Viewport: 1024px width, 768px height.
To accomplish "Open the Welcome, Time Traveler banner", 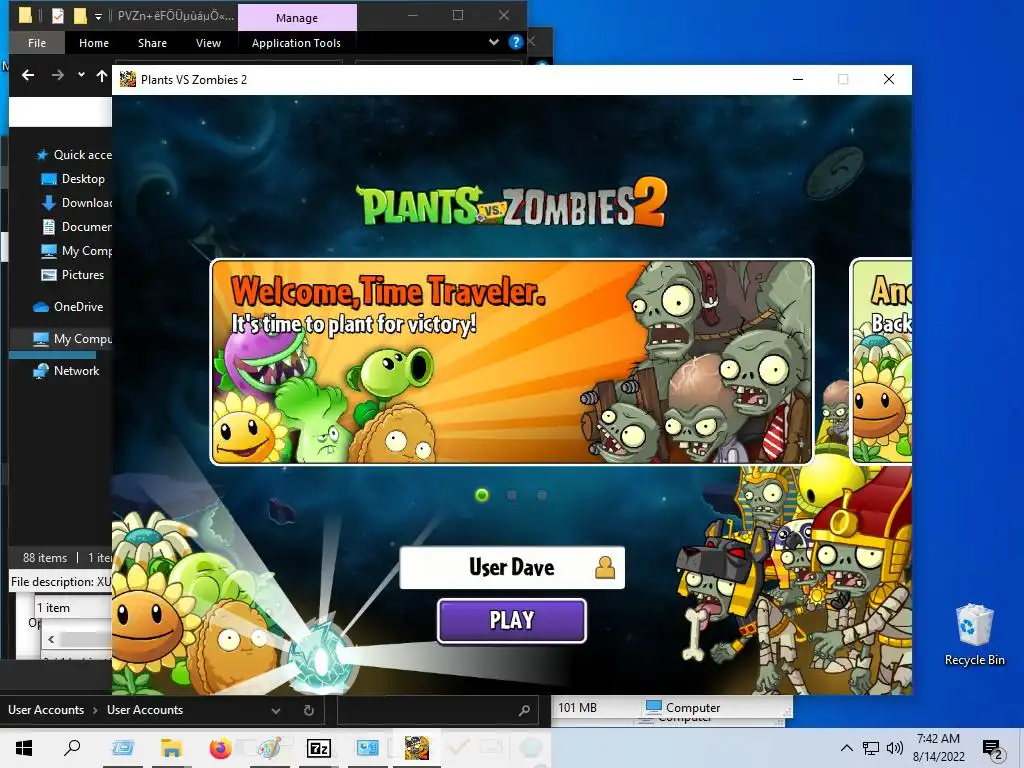I will coord(512,362).
